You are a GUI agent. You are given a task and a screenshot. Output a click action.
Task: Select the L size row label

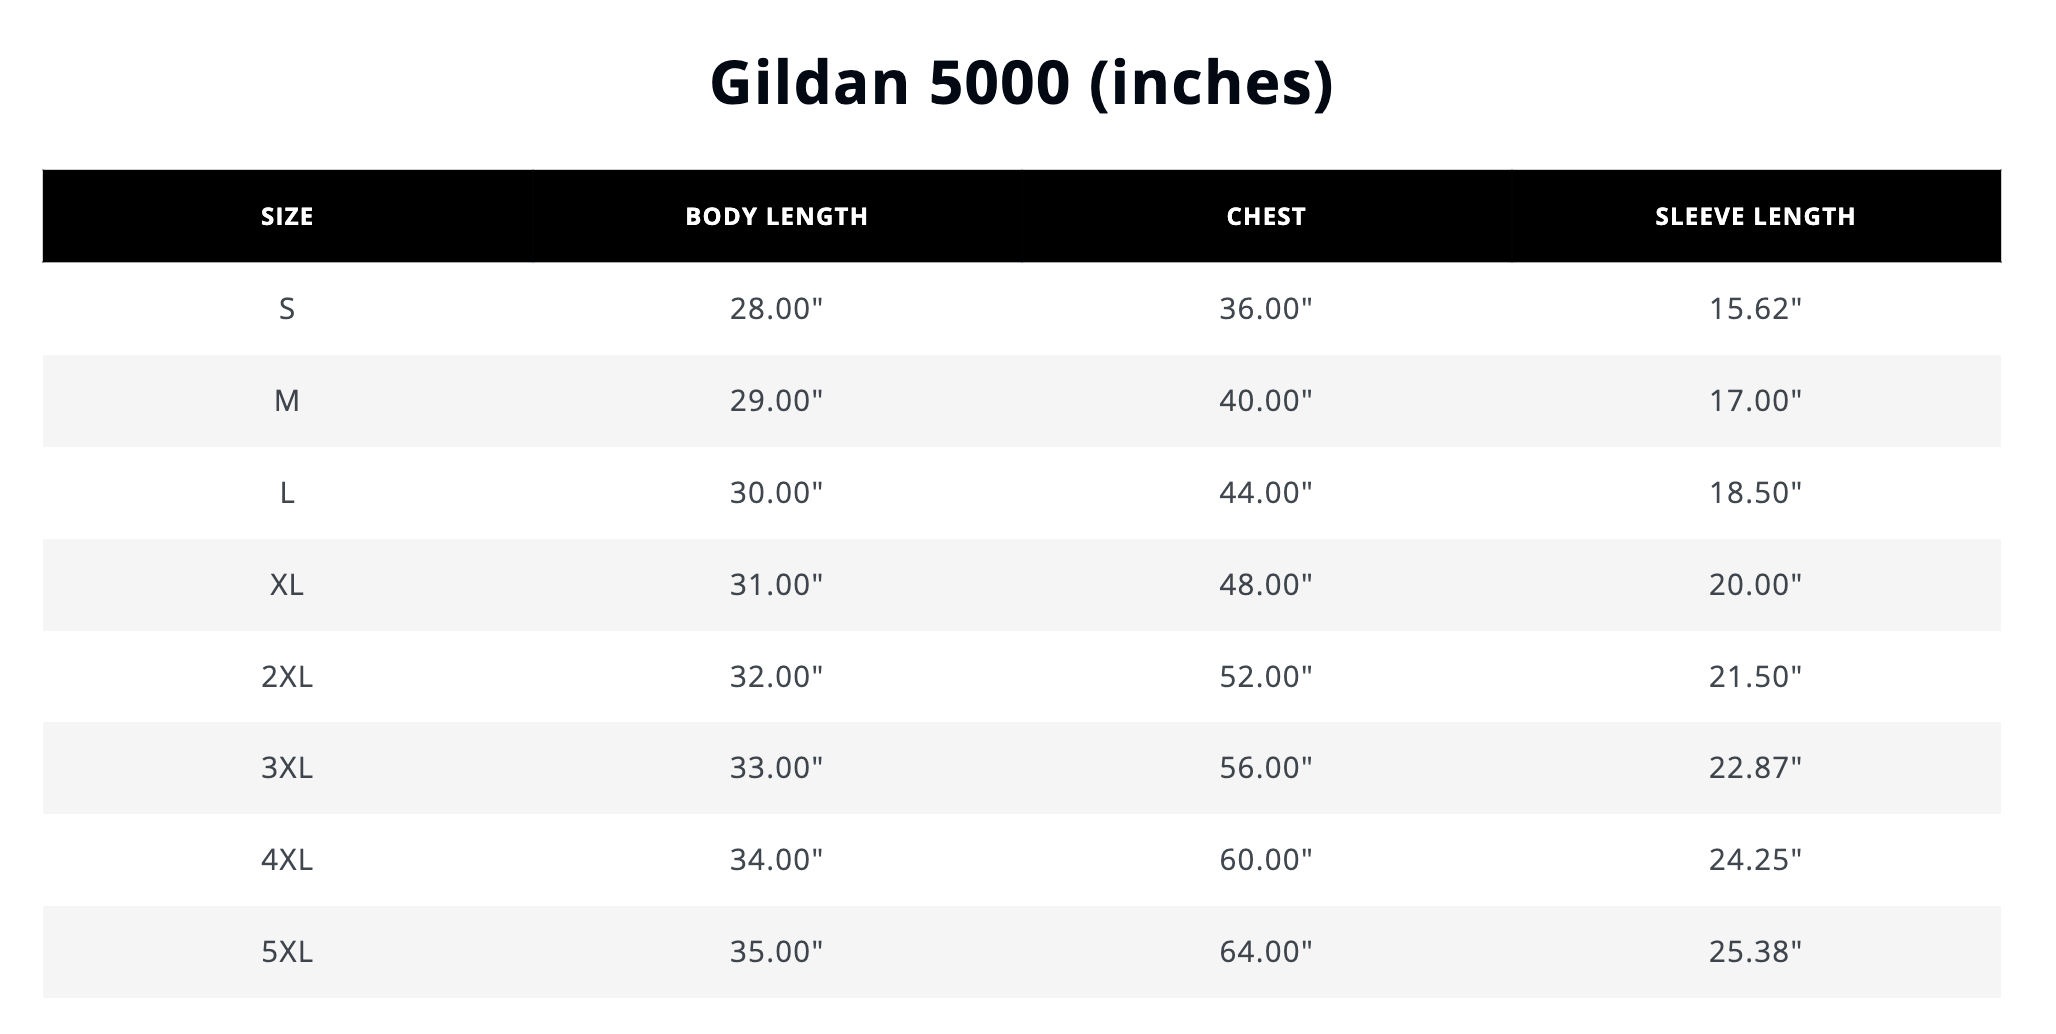click(x=287, y=493)
